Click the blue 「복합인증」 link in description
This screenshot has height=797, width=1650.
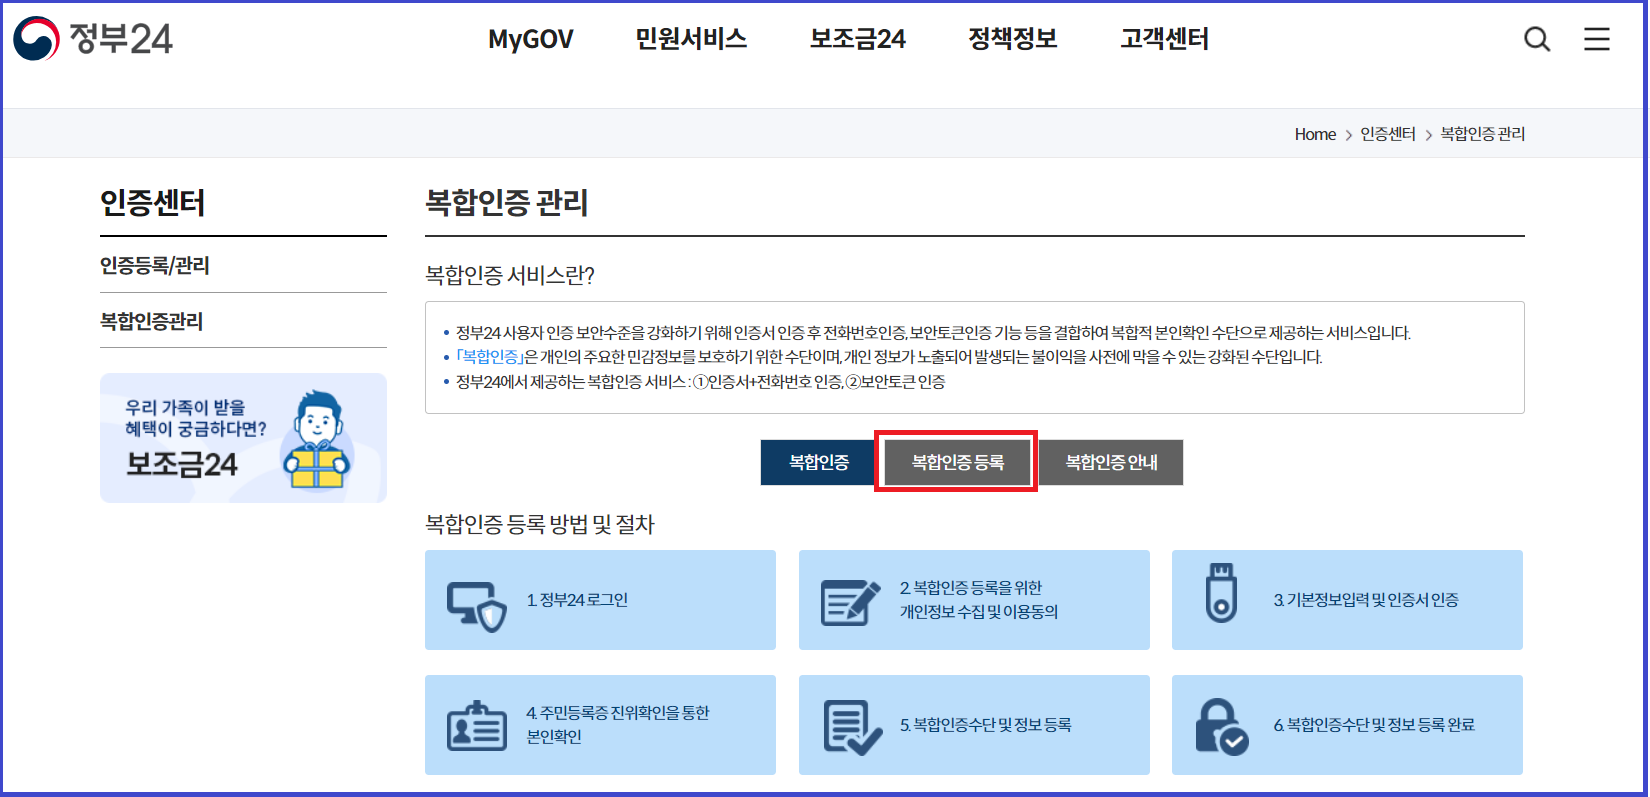[x=490, y=357]
